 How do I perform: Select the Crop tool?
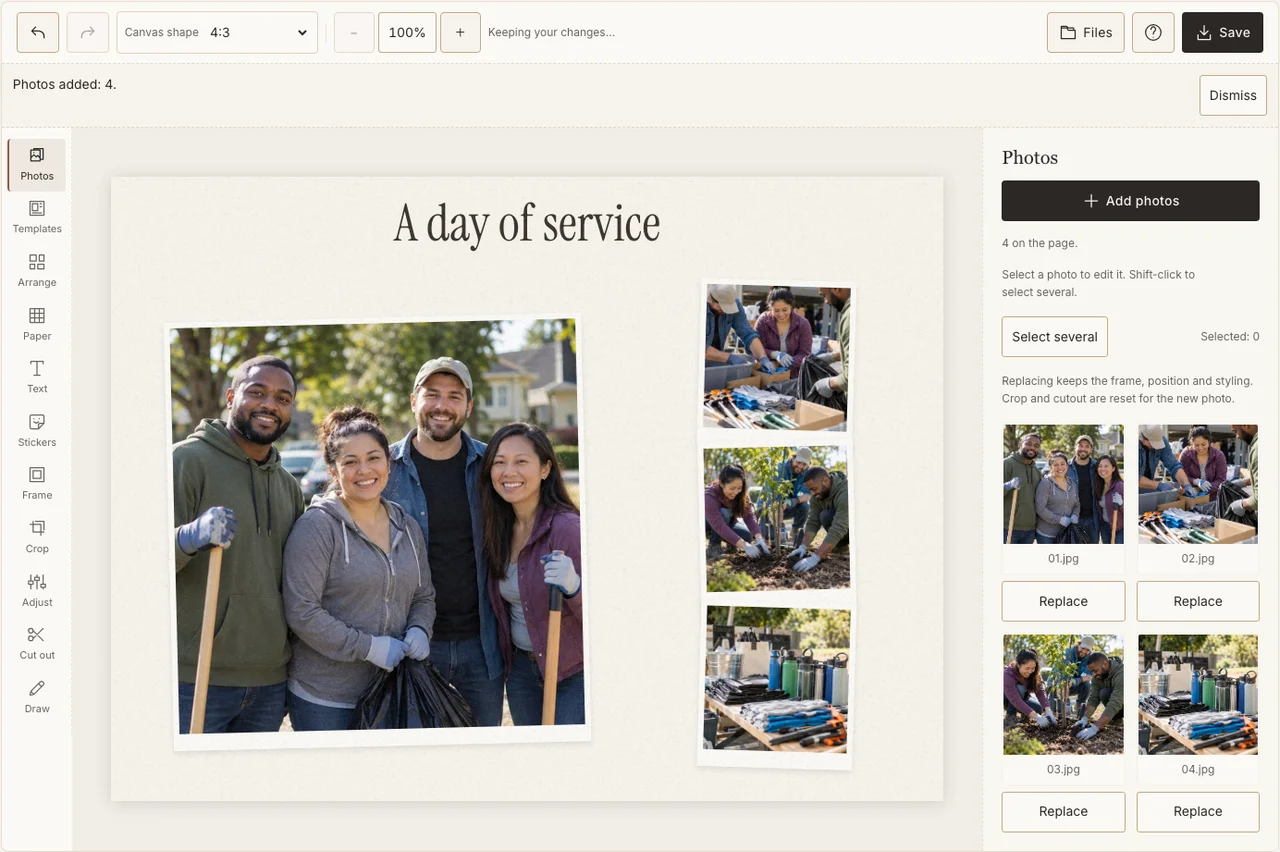point(37,538)
